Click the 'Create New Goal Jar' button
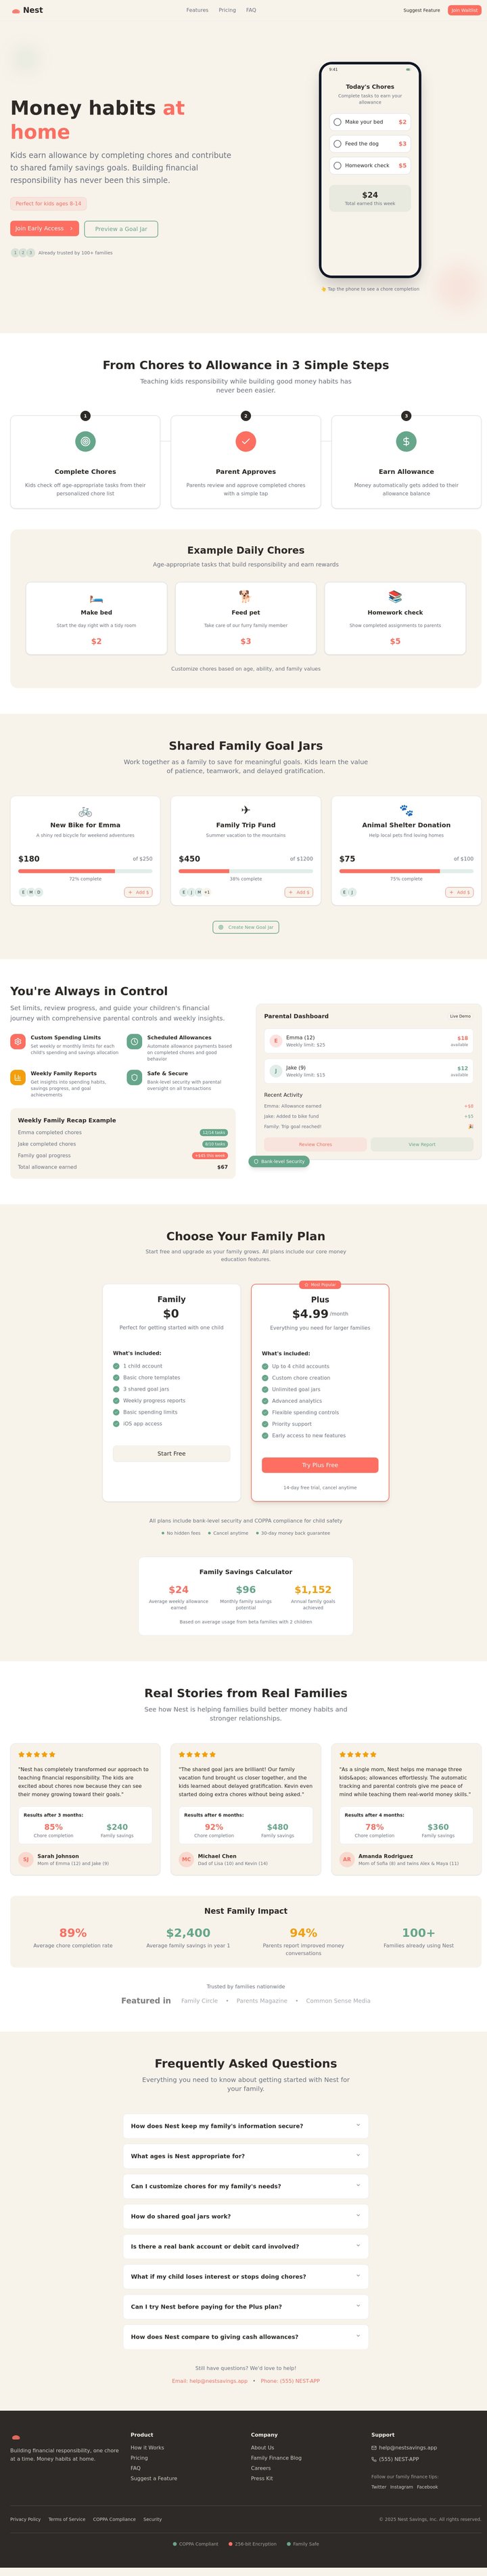The height and width of the screenshot is (2576, 487). (x=246, y=927)
